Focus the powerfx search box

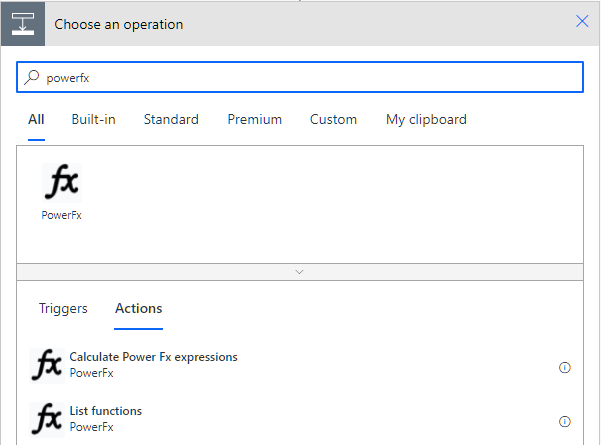(x=300, y=77)
